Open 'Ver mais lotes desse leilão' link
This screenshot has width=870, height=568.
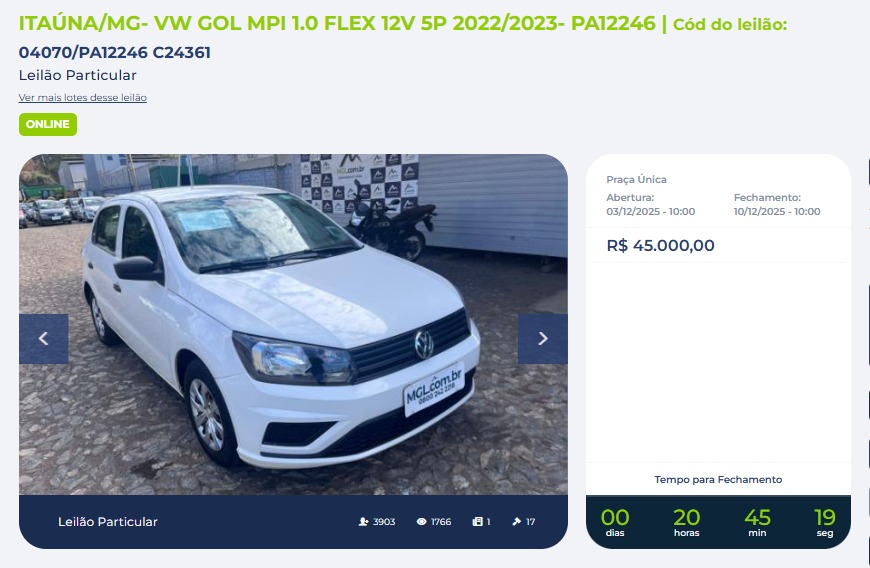coord(83,98)
